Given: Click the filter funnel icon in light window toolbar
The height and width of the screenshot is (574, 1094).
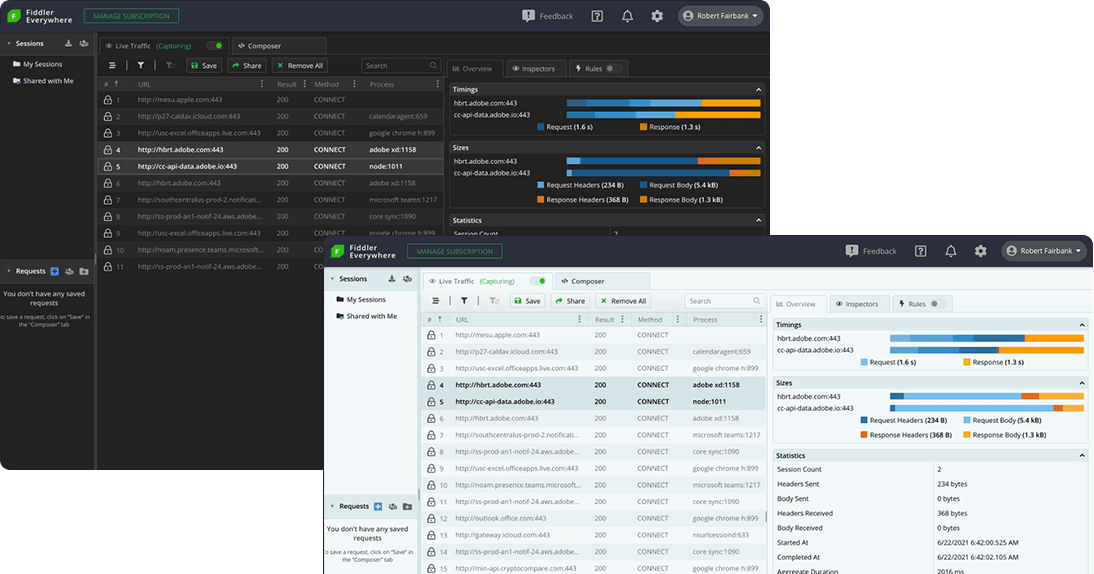Looking at the screenshot, I should pyautogui.click(x=465, y=301).
